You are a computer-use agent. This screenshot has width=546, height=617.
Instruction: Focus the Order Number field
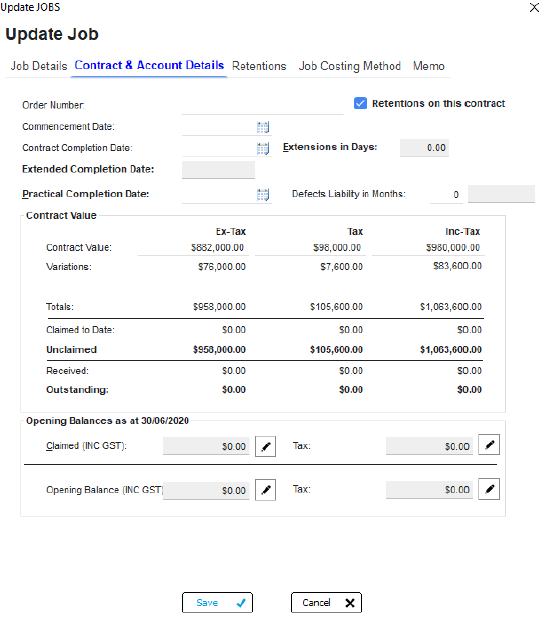[x=262, y=106]
